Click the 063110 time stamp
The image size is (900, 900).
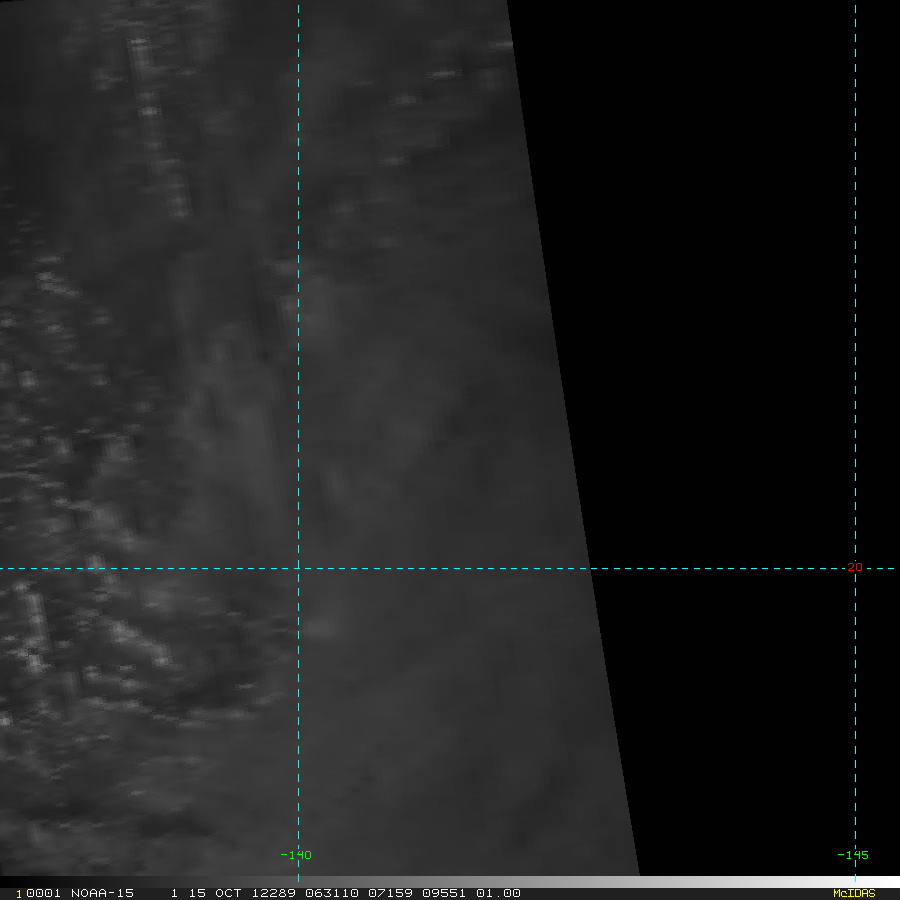click(x=332, y=893)
